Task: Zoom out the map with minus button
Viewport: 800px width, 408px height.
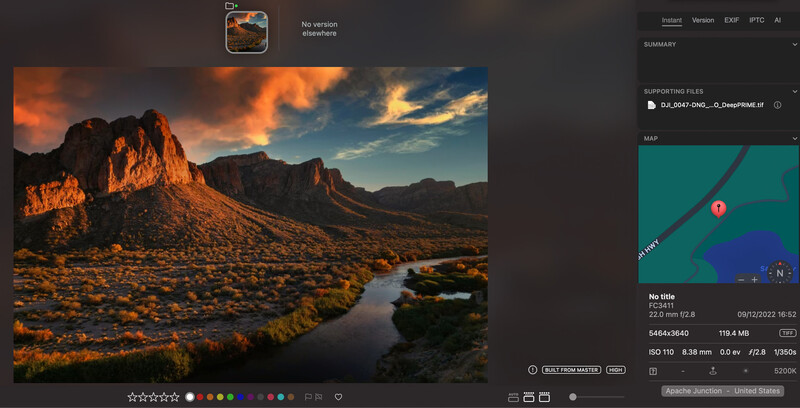Action: click(741, 280)
